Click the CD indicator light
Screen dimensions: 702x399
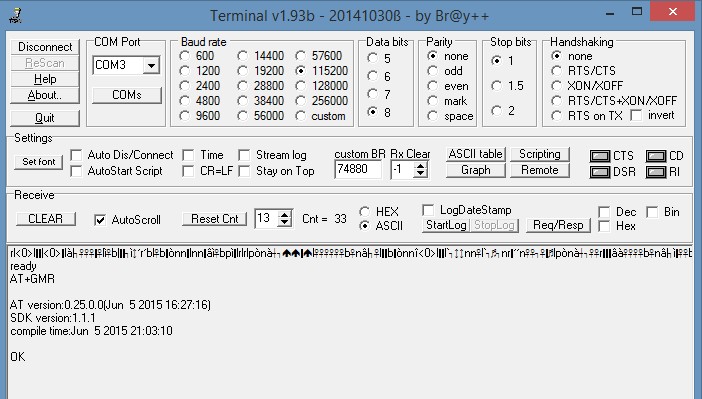point(656,156)
